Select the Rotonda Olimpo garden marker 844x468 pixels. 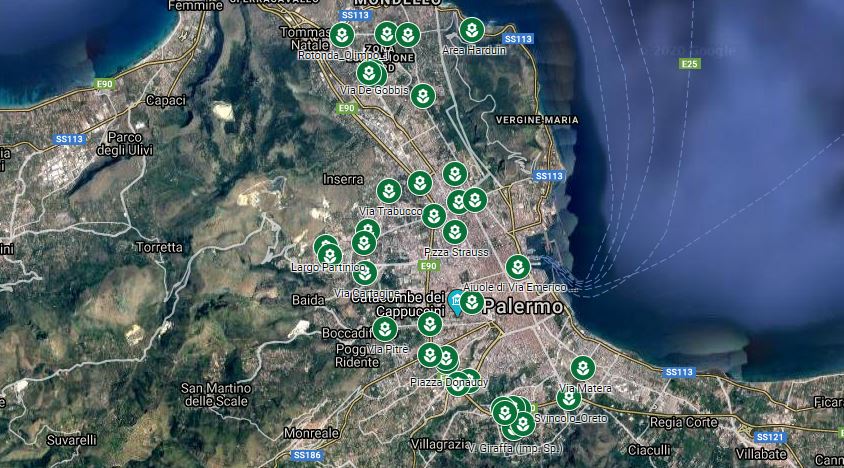click(x=341, y=36)
